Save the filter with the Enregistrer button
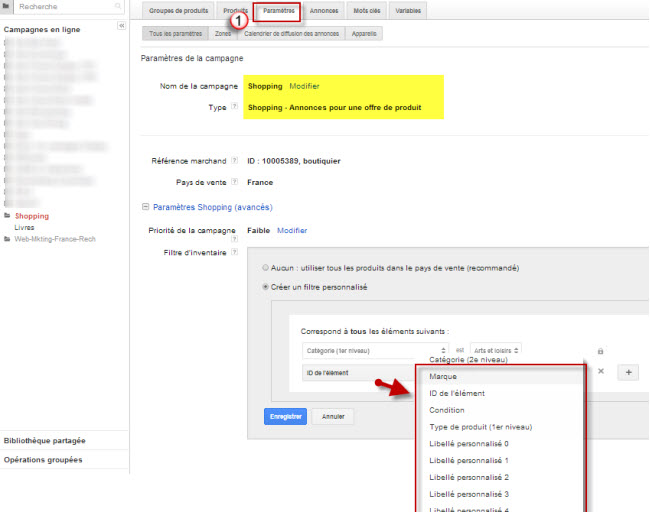This screenshot has height=512, width=650. (x=285, y=417)
